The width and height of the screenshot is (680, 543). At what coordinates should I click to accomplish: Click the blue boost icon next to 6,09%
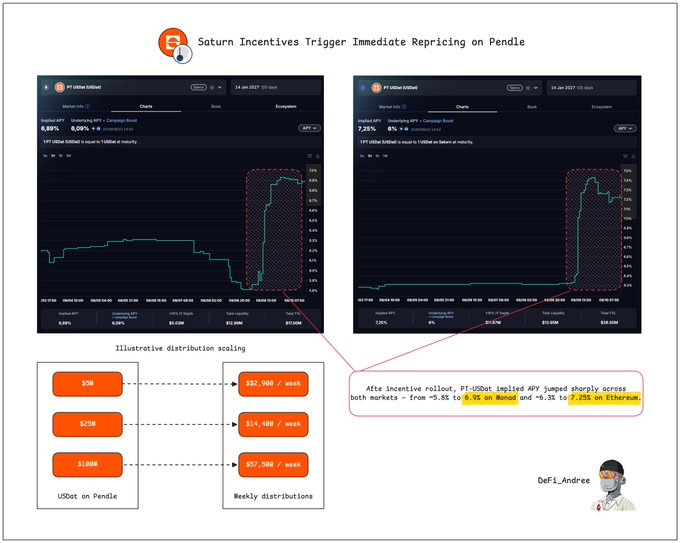tap(98, 129)
